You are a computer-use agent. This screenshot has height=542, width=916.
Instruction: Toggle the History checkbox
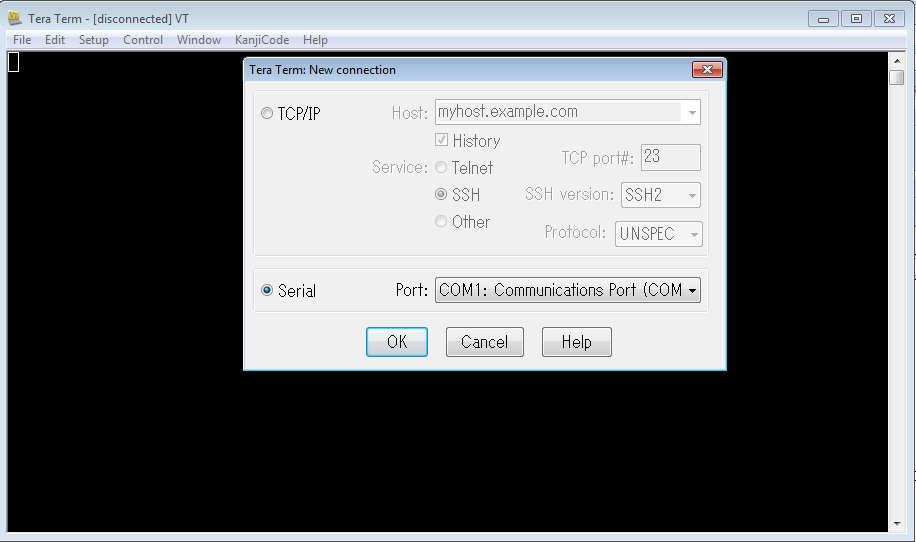point(441,141)
